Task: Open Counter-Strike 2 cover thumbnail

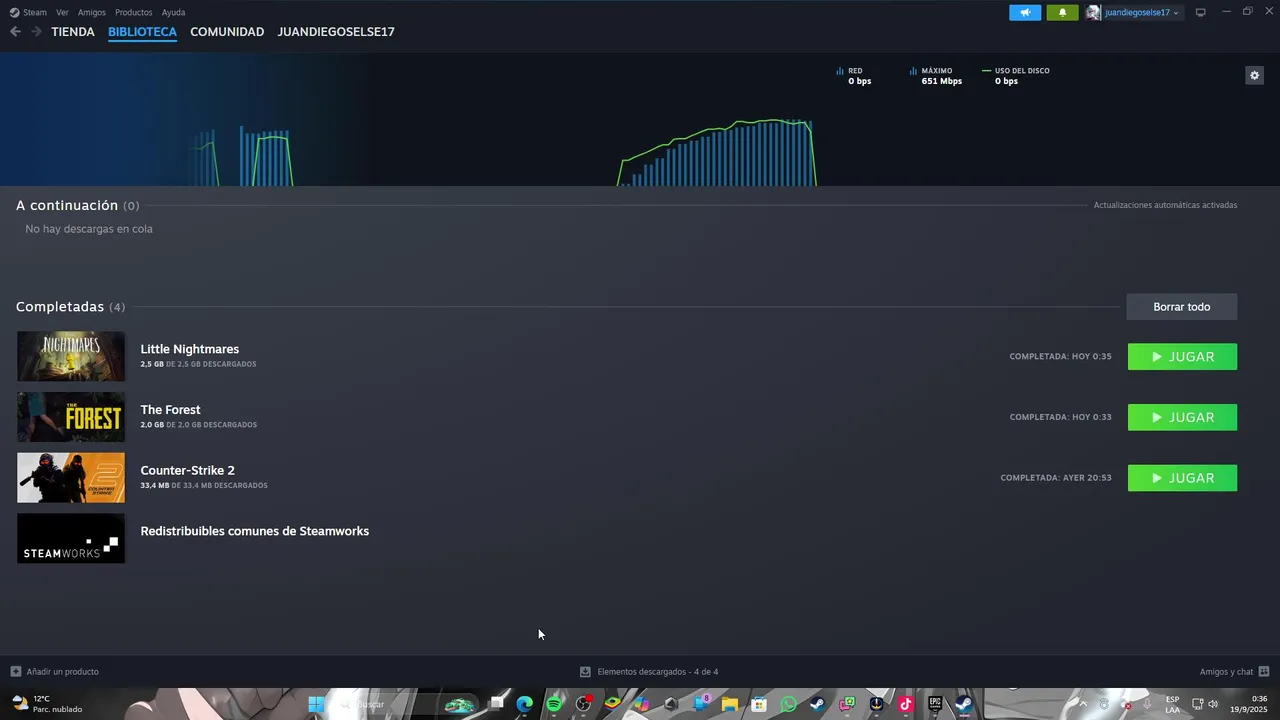Action: [71, 478]
